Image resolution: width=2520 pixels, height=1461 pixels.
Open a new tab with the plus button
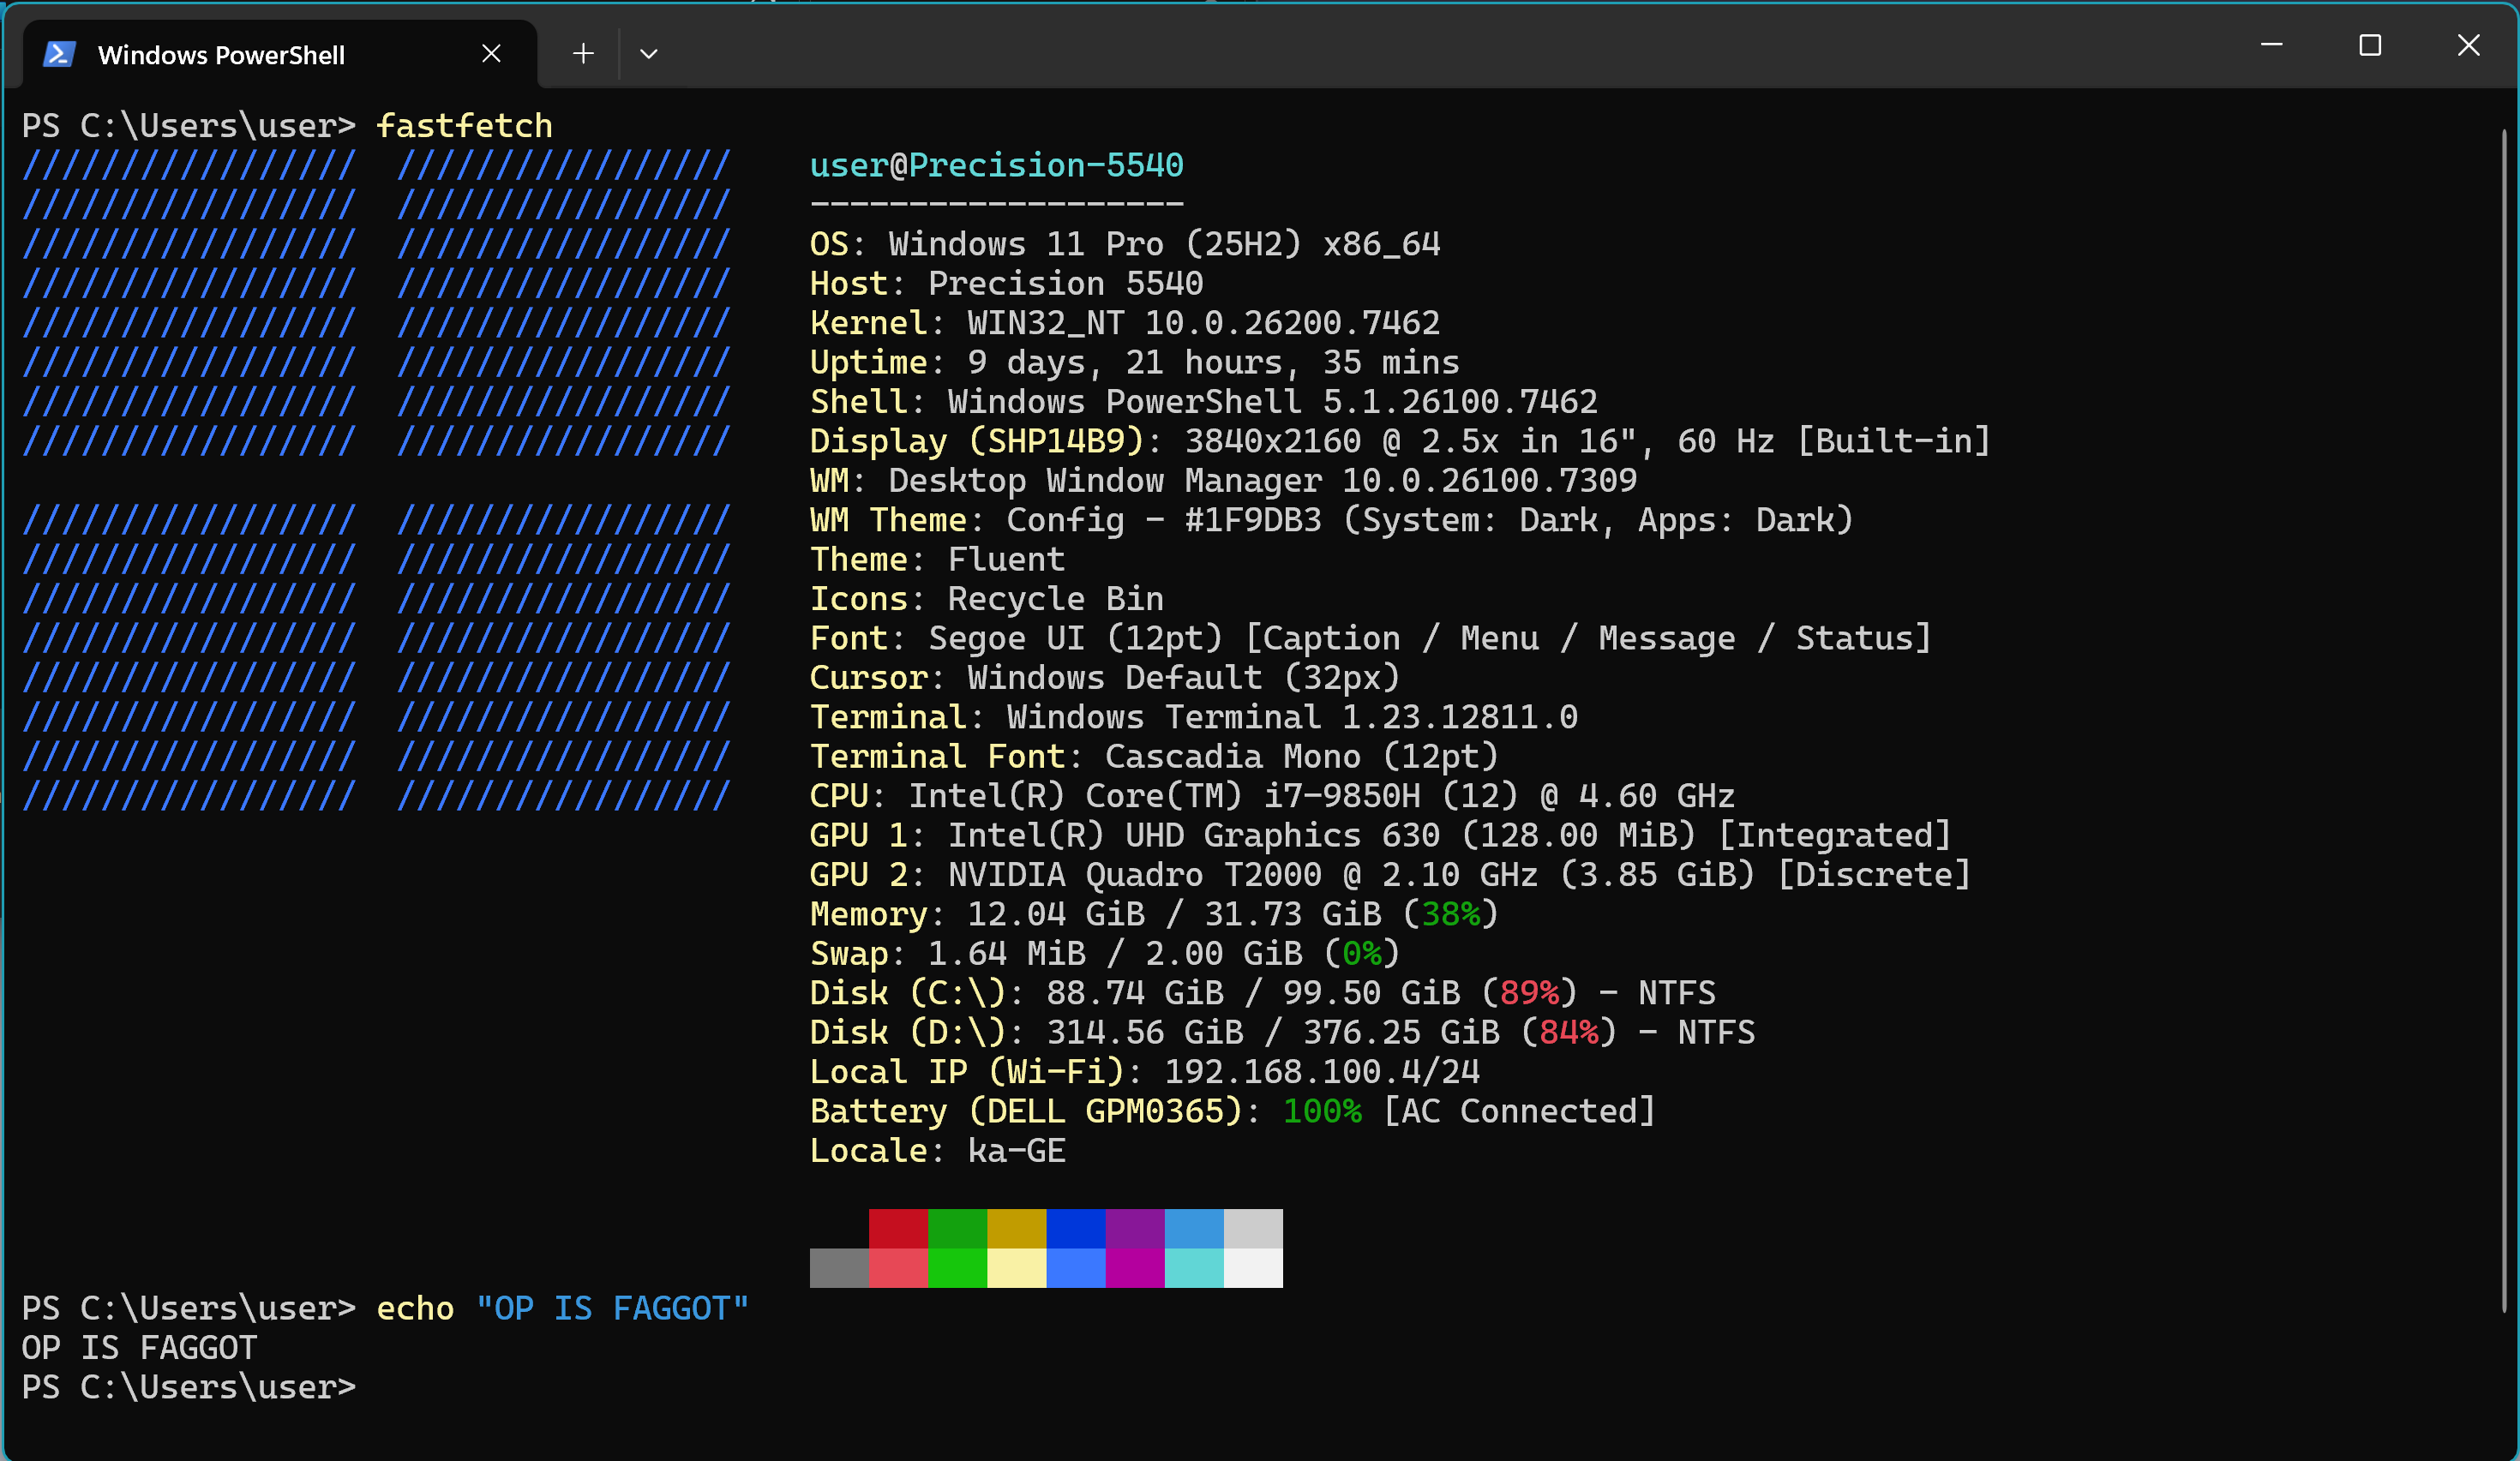(583, 54)
